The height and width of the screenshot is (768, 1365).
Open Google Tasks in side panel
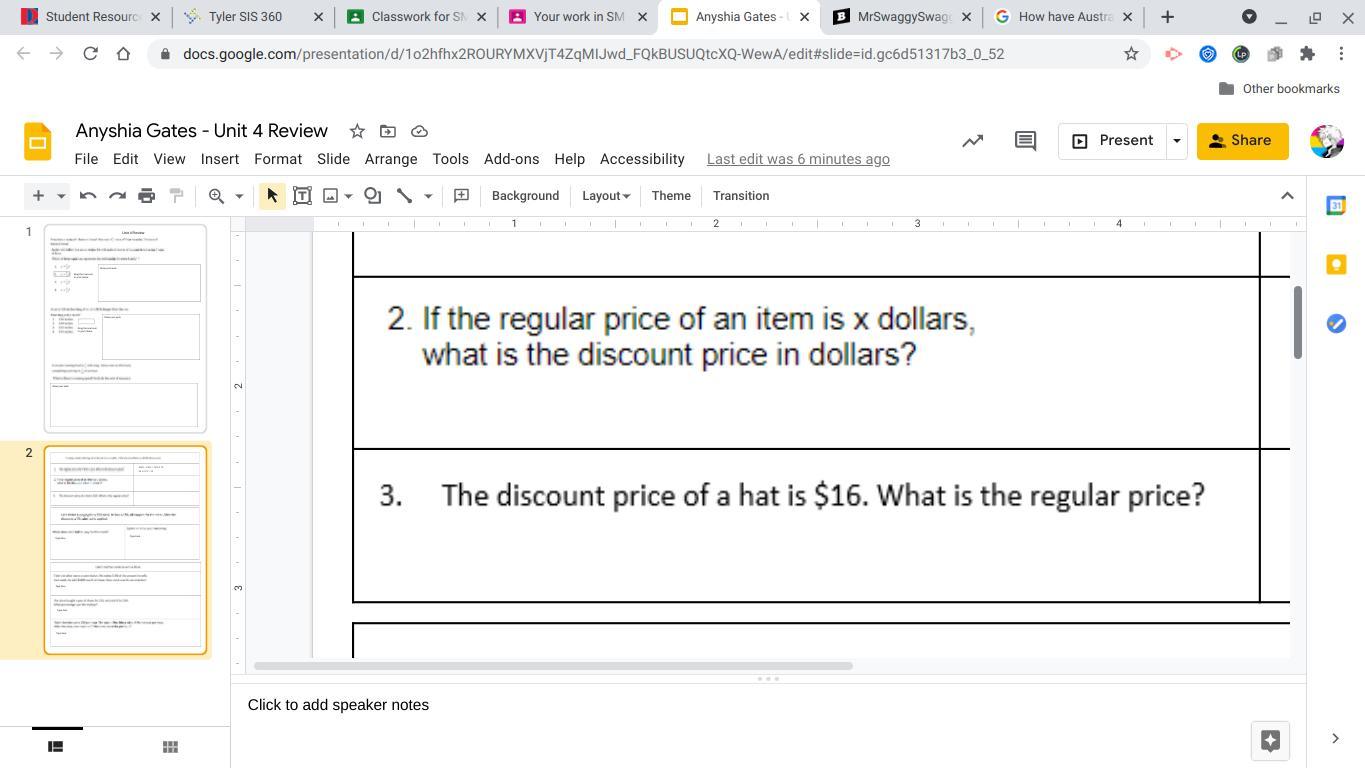[x=1336, y=323]
